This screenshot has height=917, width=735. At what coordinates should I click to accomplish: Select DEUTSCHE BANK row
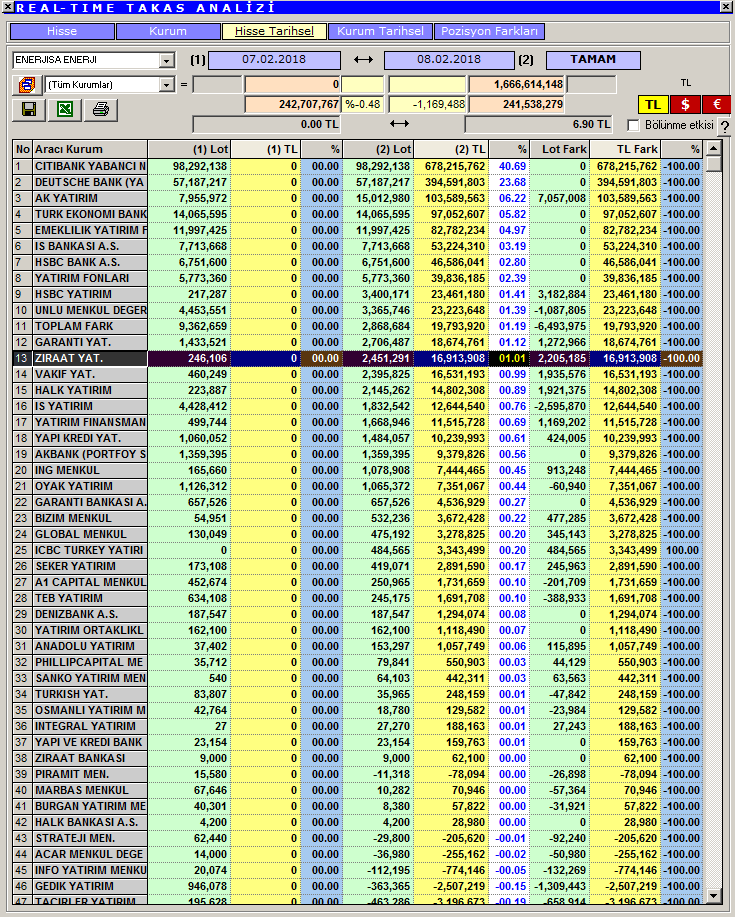358,182
